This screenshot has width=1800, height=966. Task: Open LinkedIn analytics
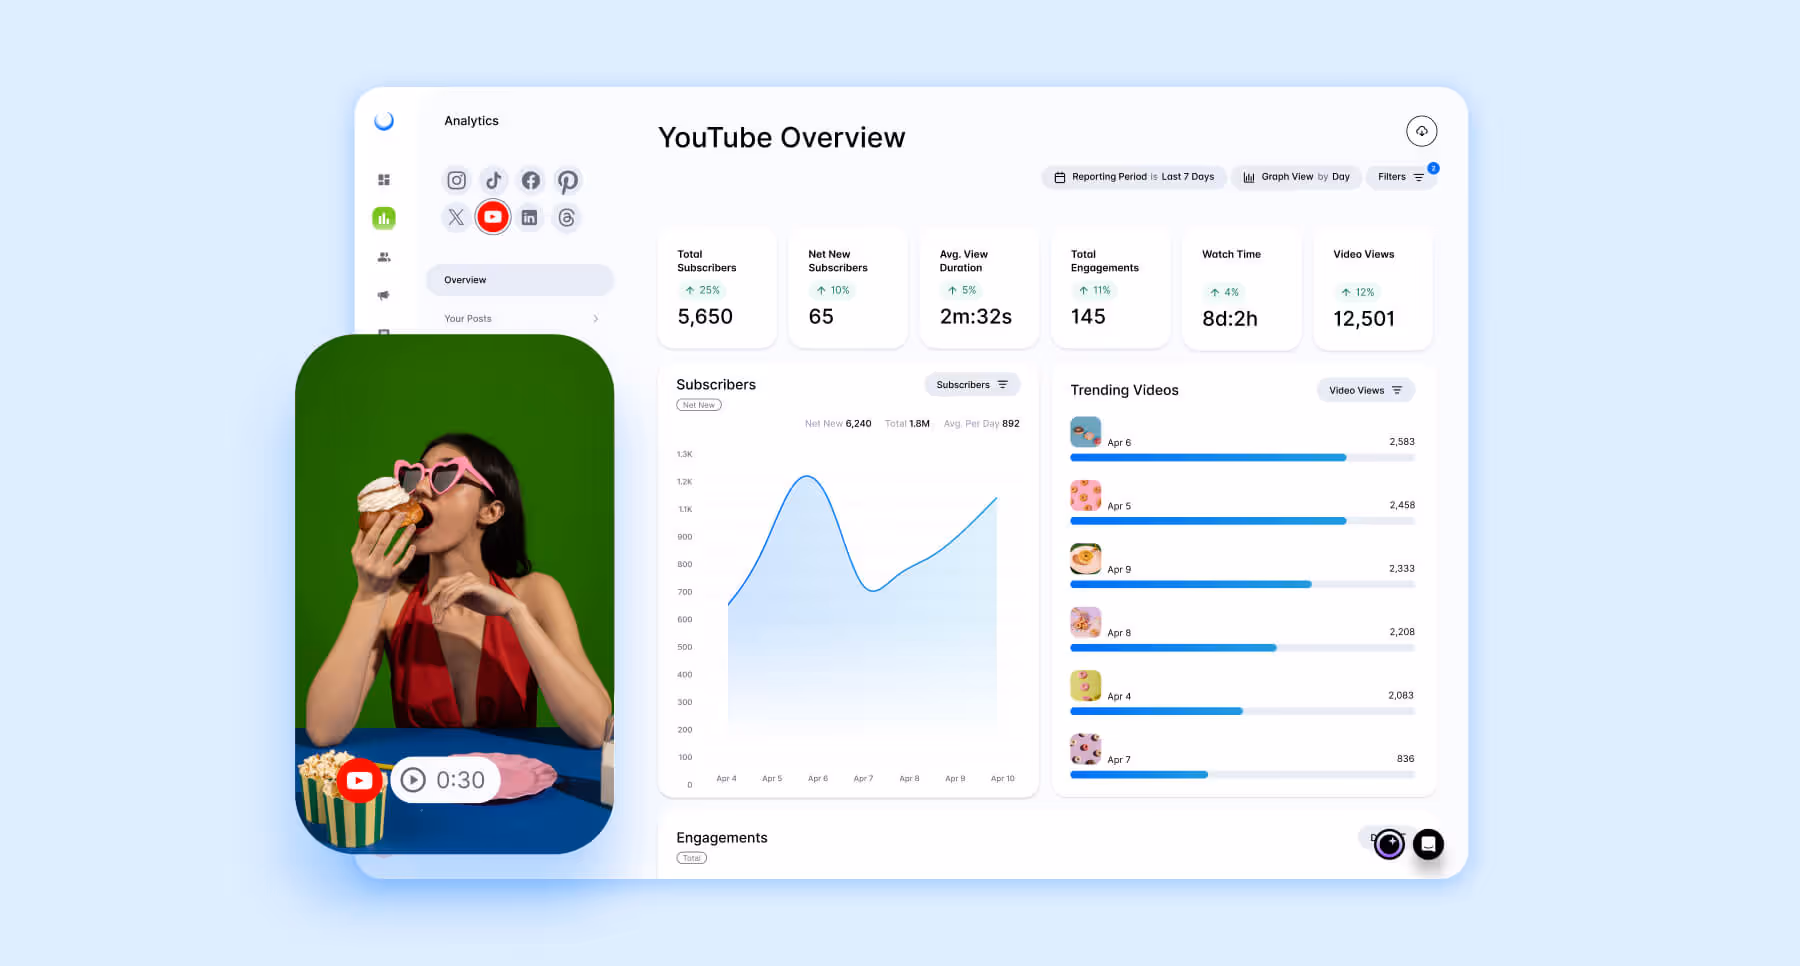(x=530, y=216)
